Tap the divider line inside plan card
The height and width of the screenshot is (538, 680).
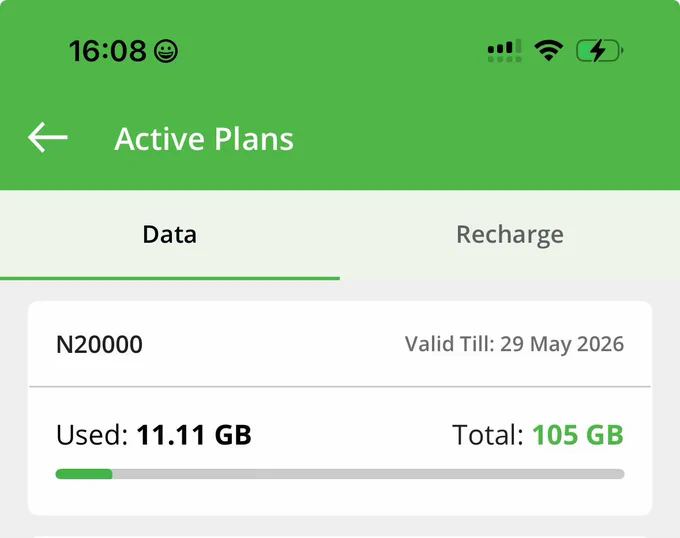click(340, 386)
